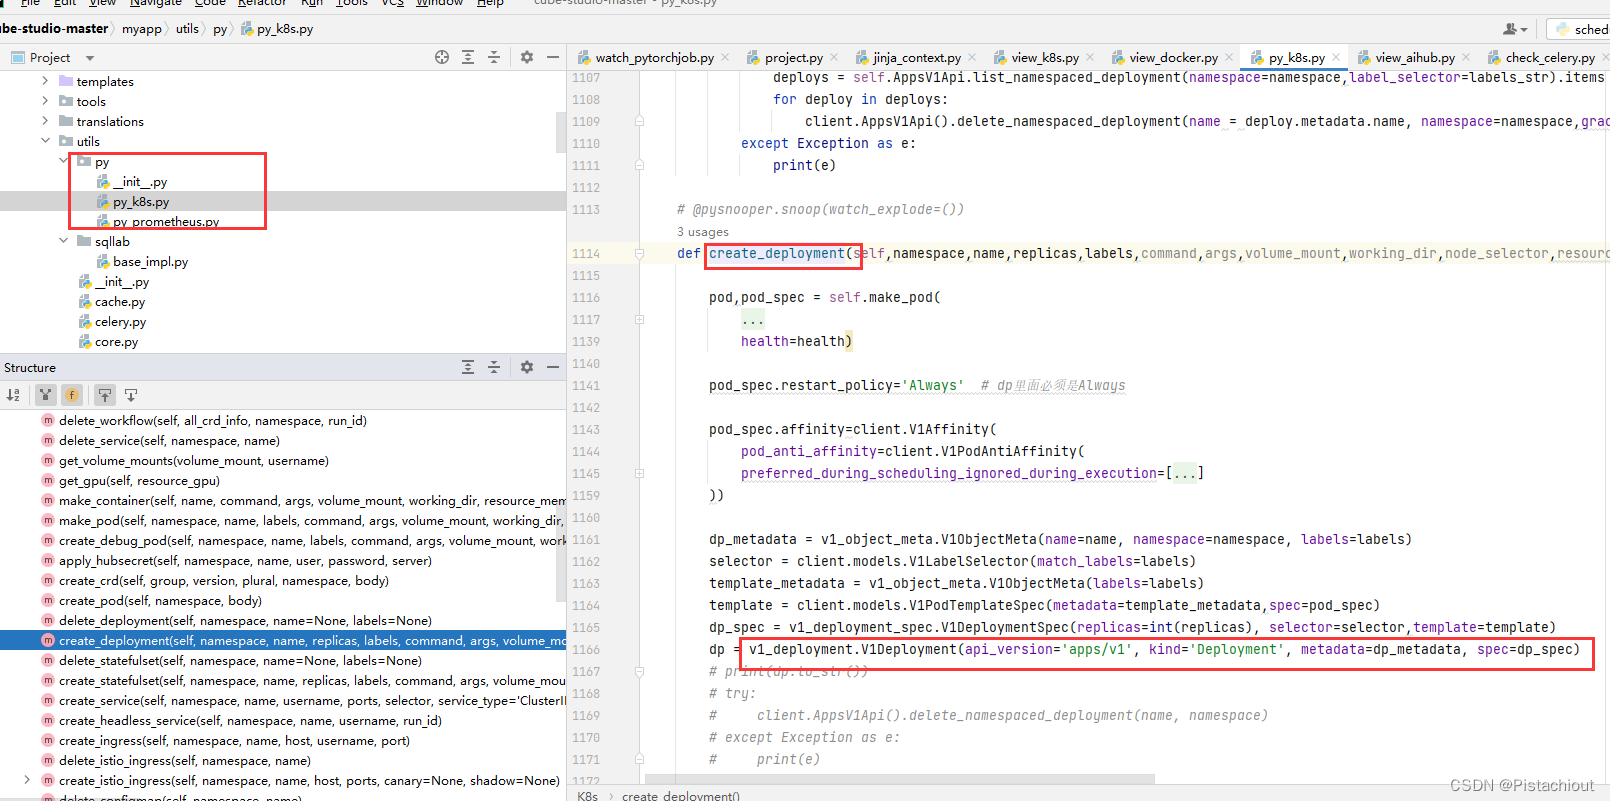Click utils in the breadcrumb path
The image size is (1610, 801).
coord(187,29)
